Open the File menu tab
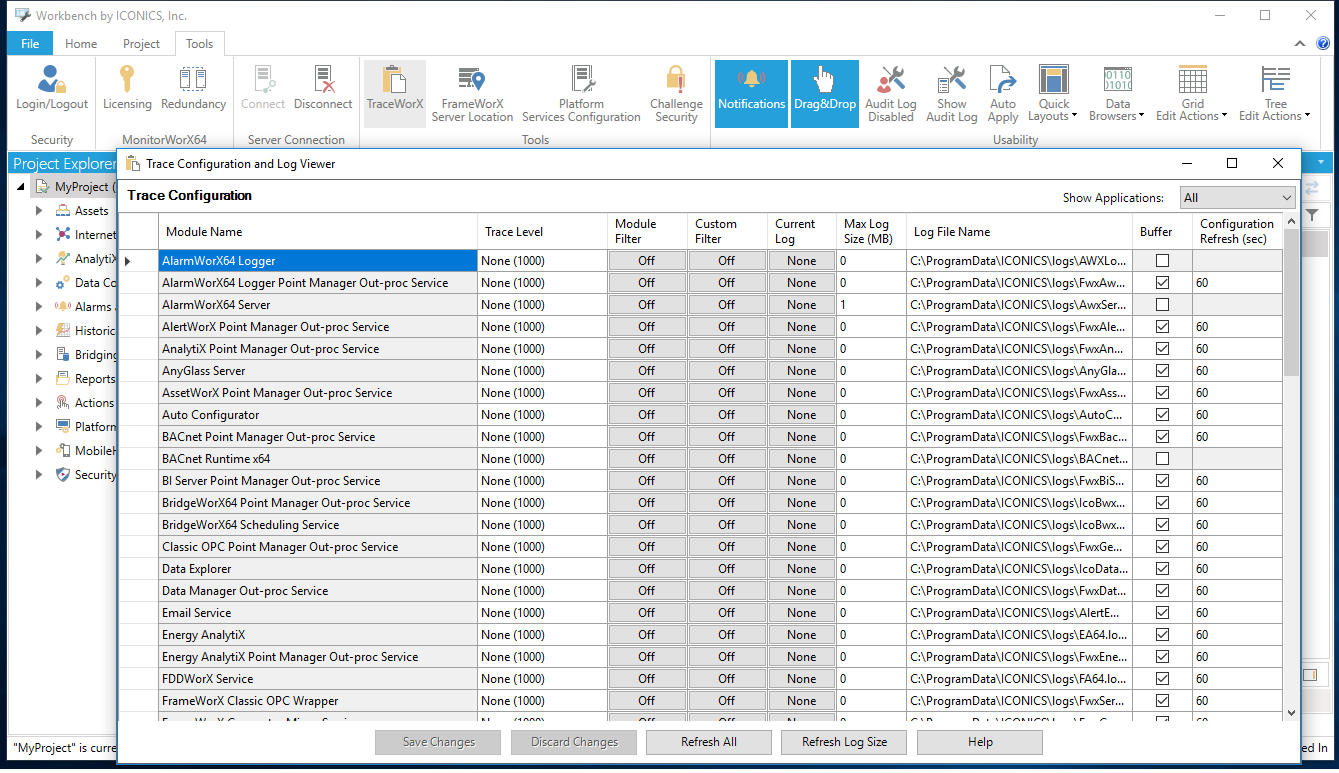The height and width of the screenshot is (773, 1339). [x=30, y=44]
